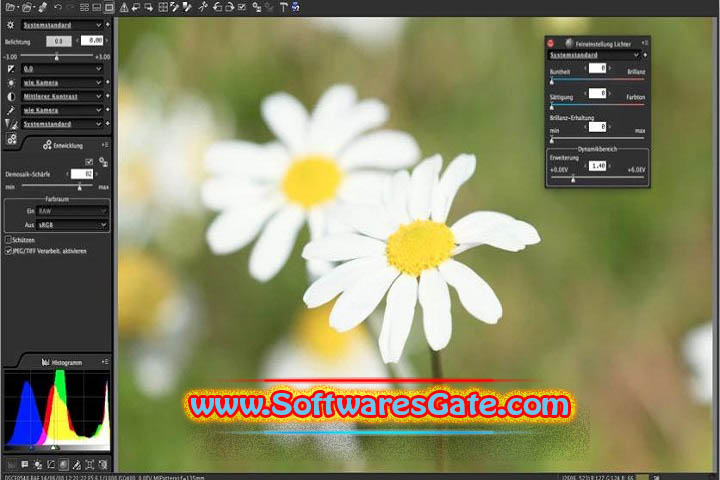Click the comment sub-control icon
The image size is (720, 480).
point(25,465)
